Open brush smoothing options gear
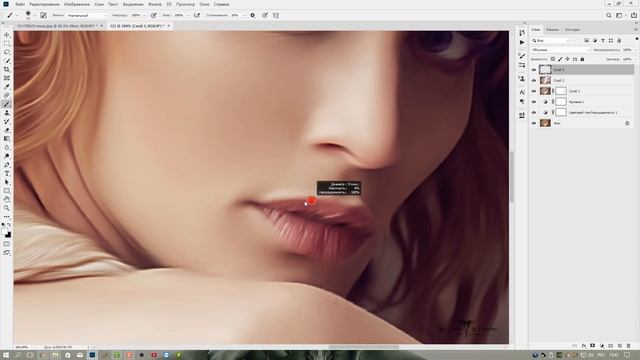Screen dimensions: 640x360 [253, 15]
